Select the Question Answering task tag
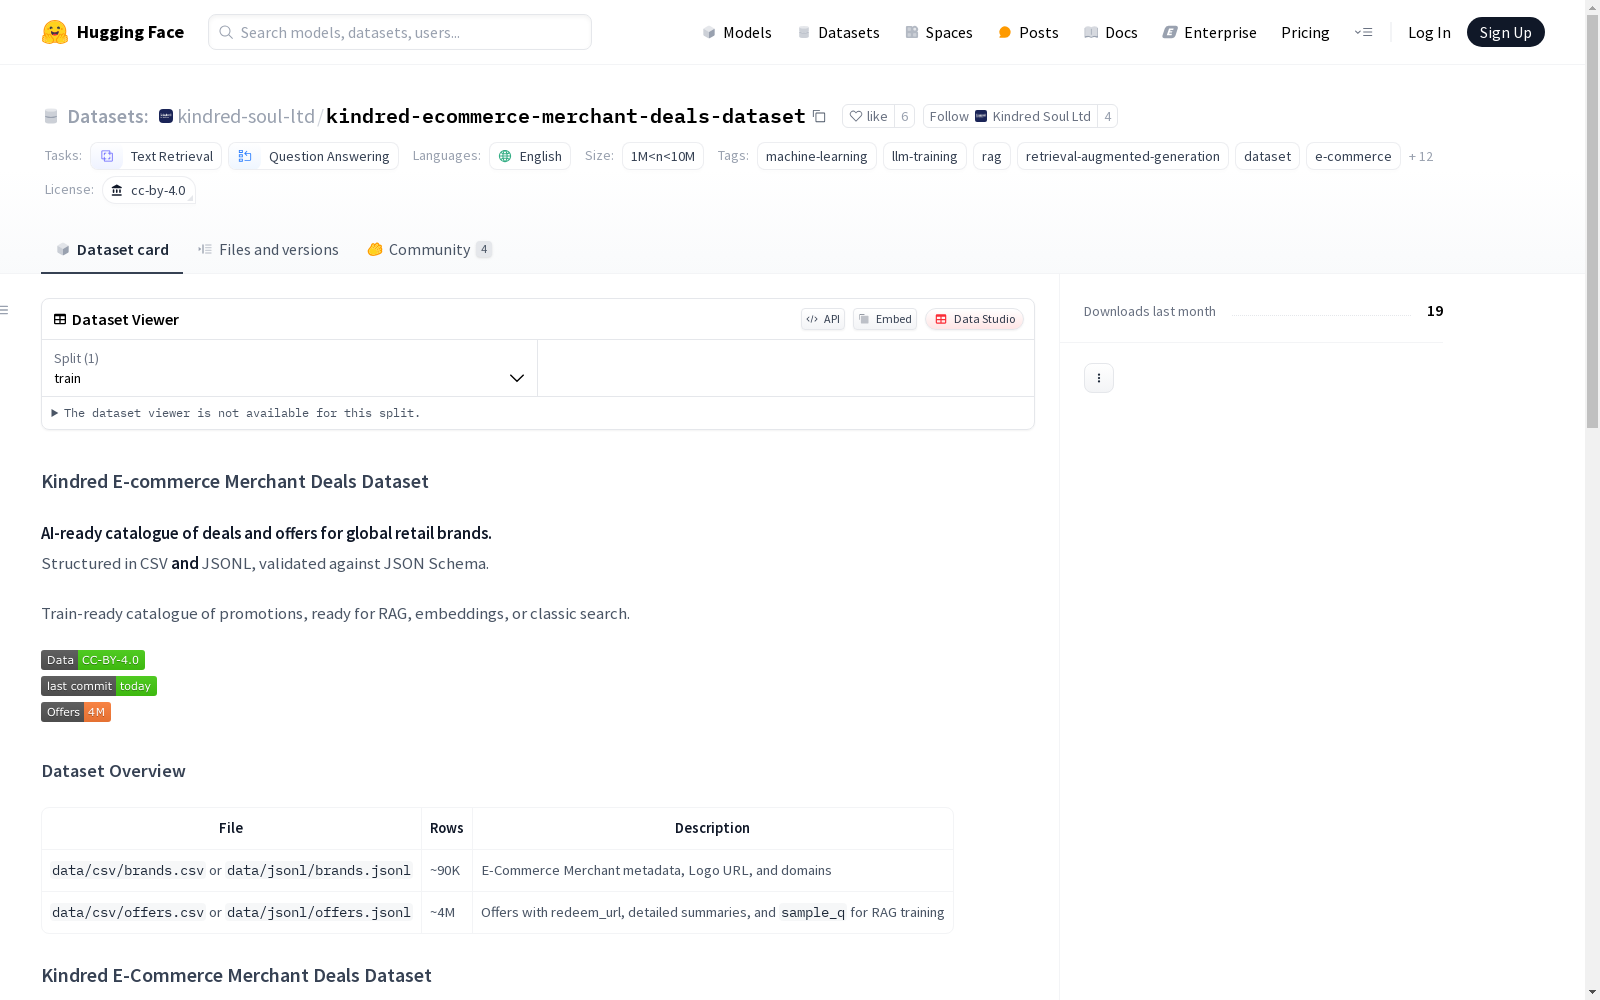 (x=313, y=156)
